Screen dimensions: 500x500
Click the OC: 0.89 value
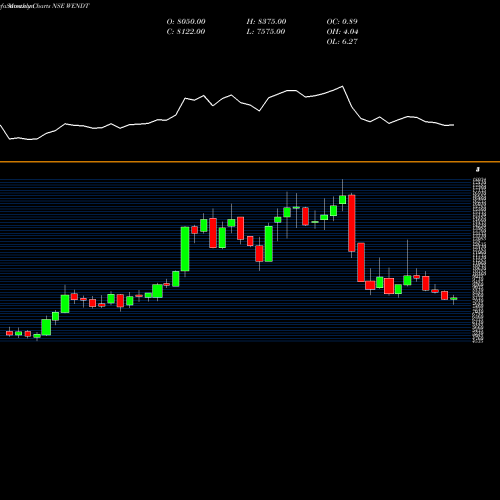tap(342, 22)
